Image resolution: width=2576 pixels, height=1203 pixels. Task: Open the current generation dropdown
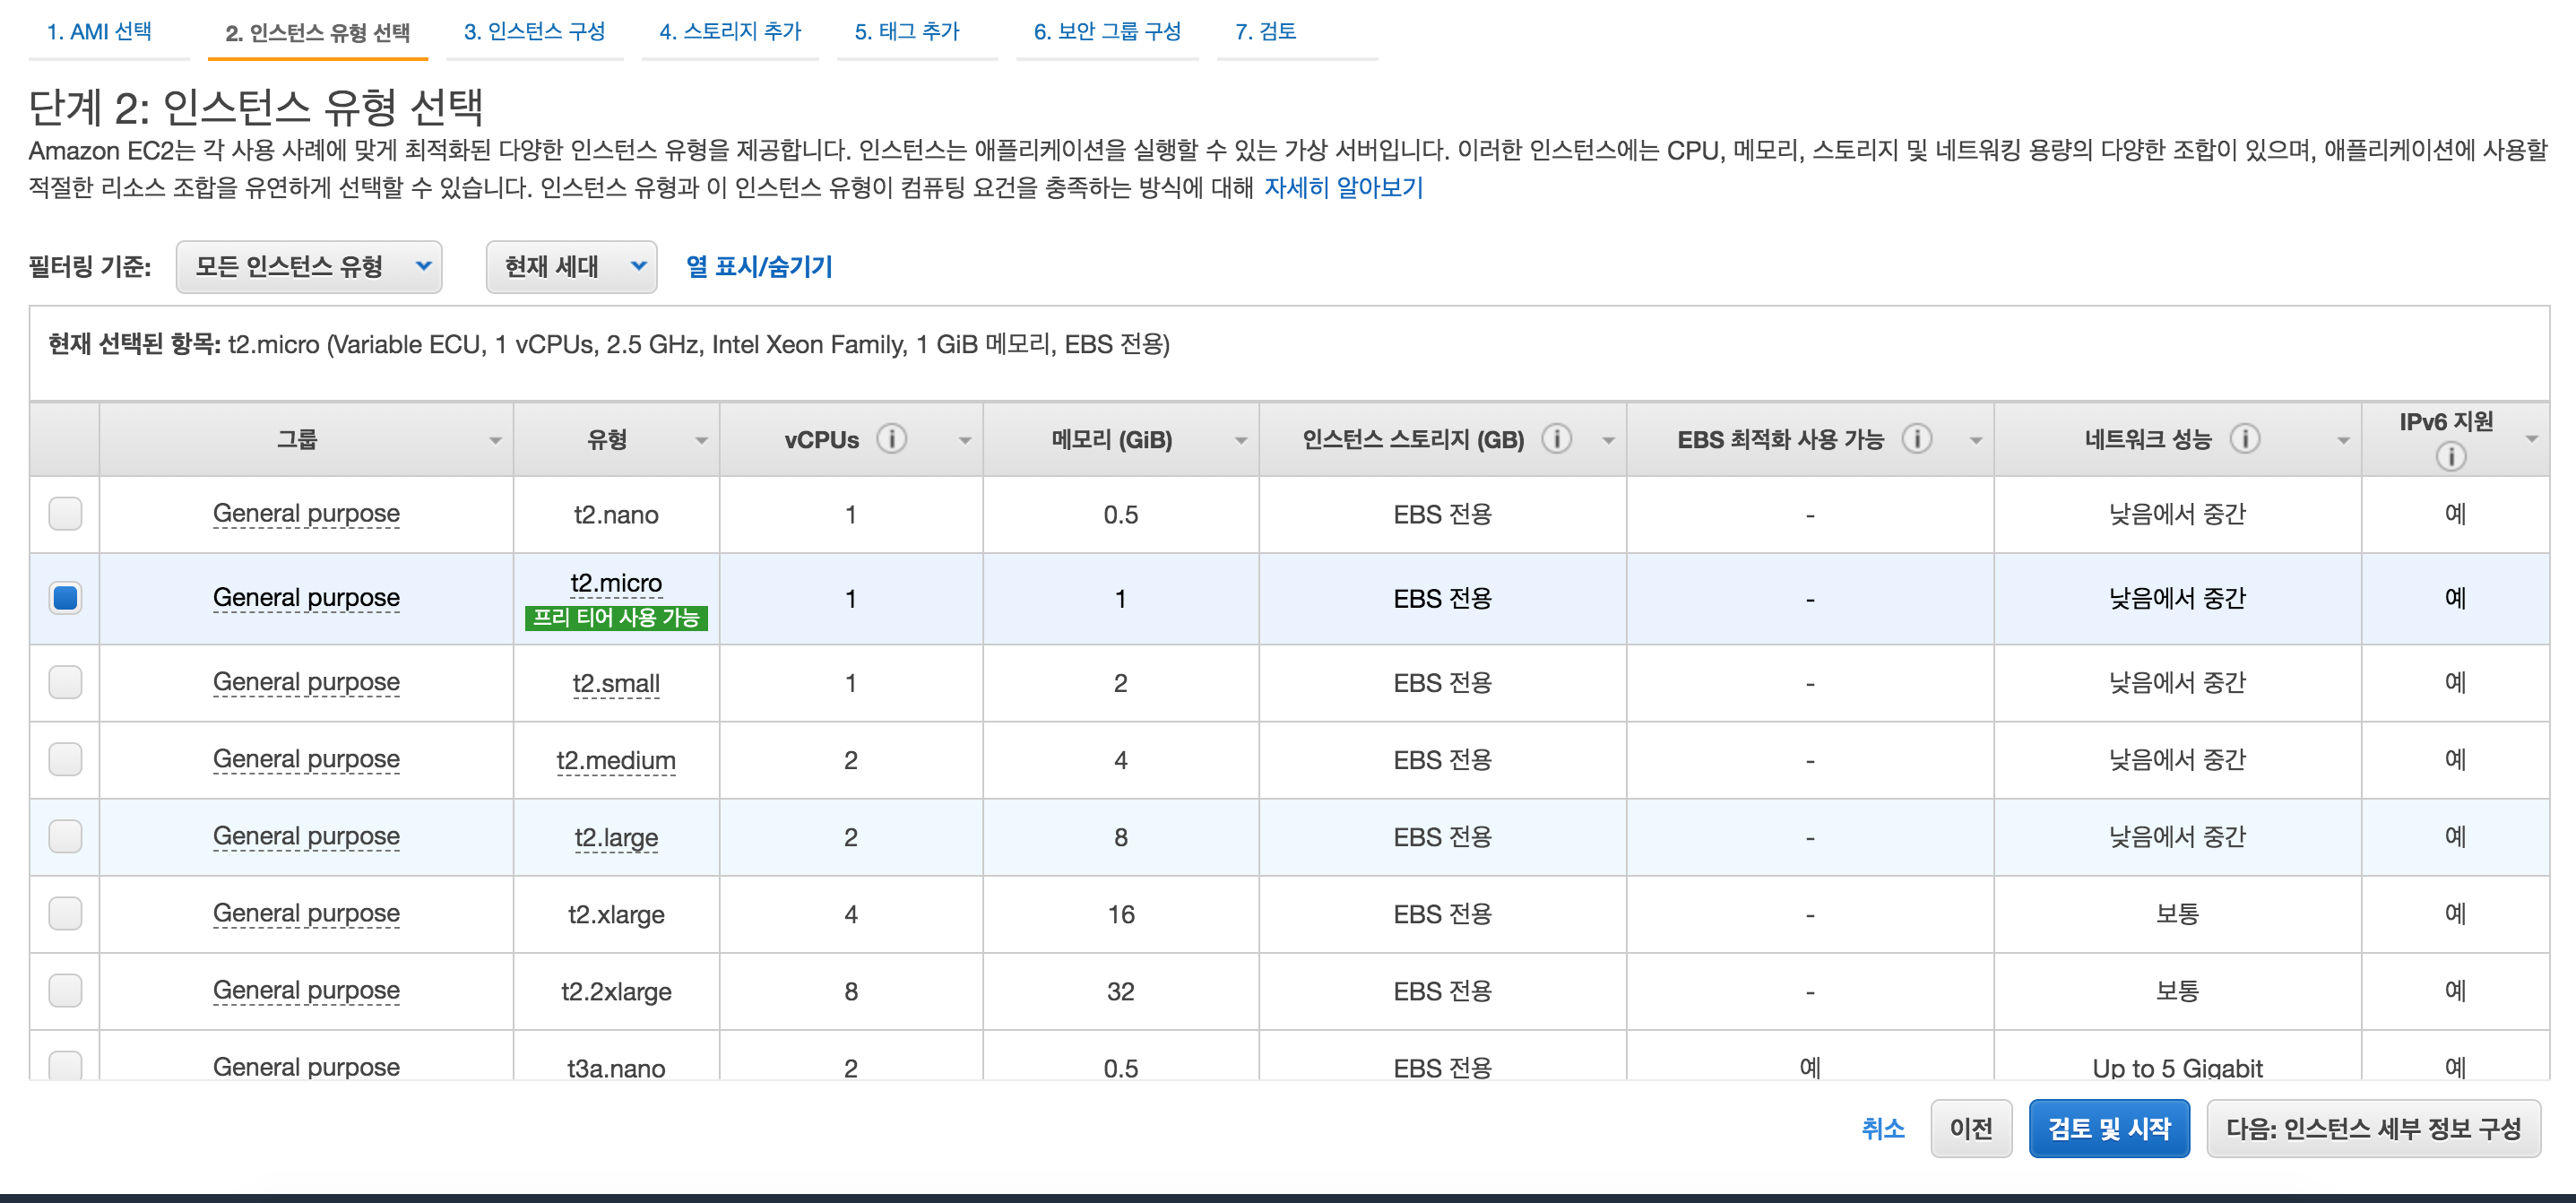coord(571,267)
